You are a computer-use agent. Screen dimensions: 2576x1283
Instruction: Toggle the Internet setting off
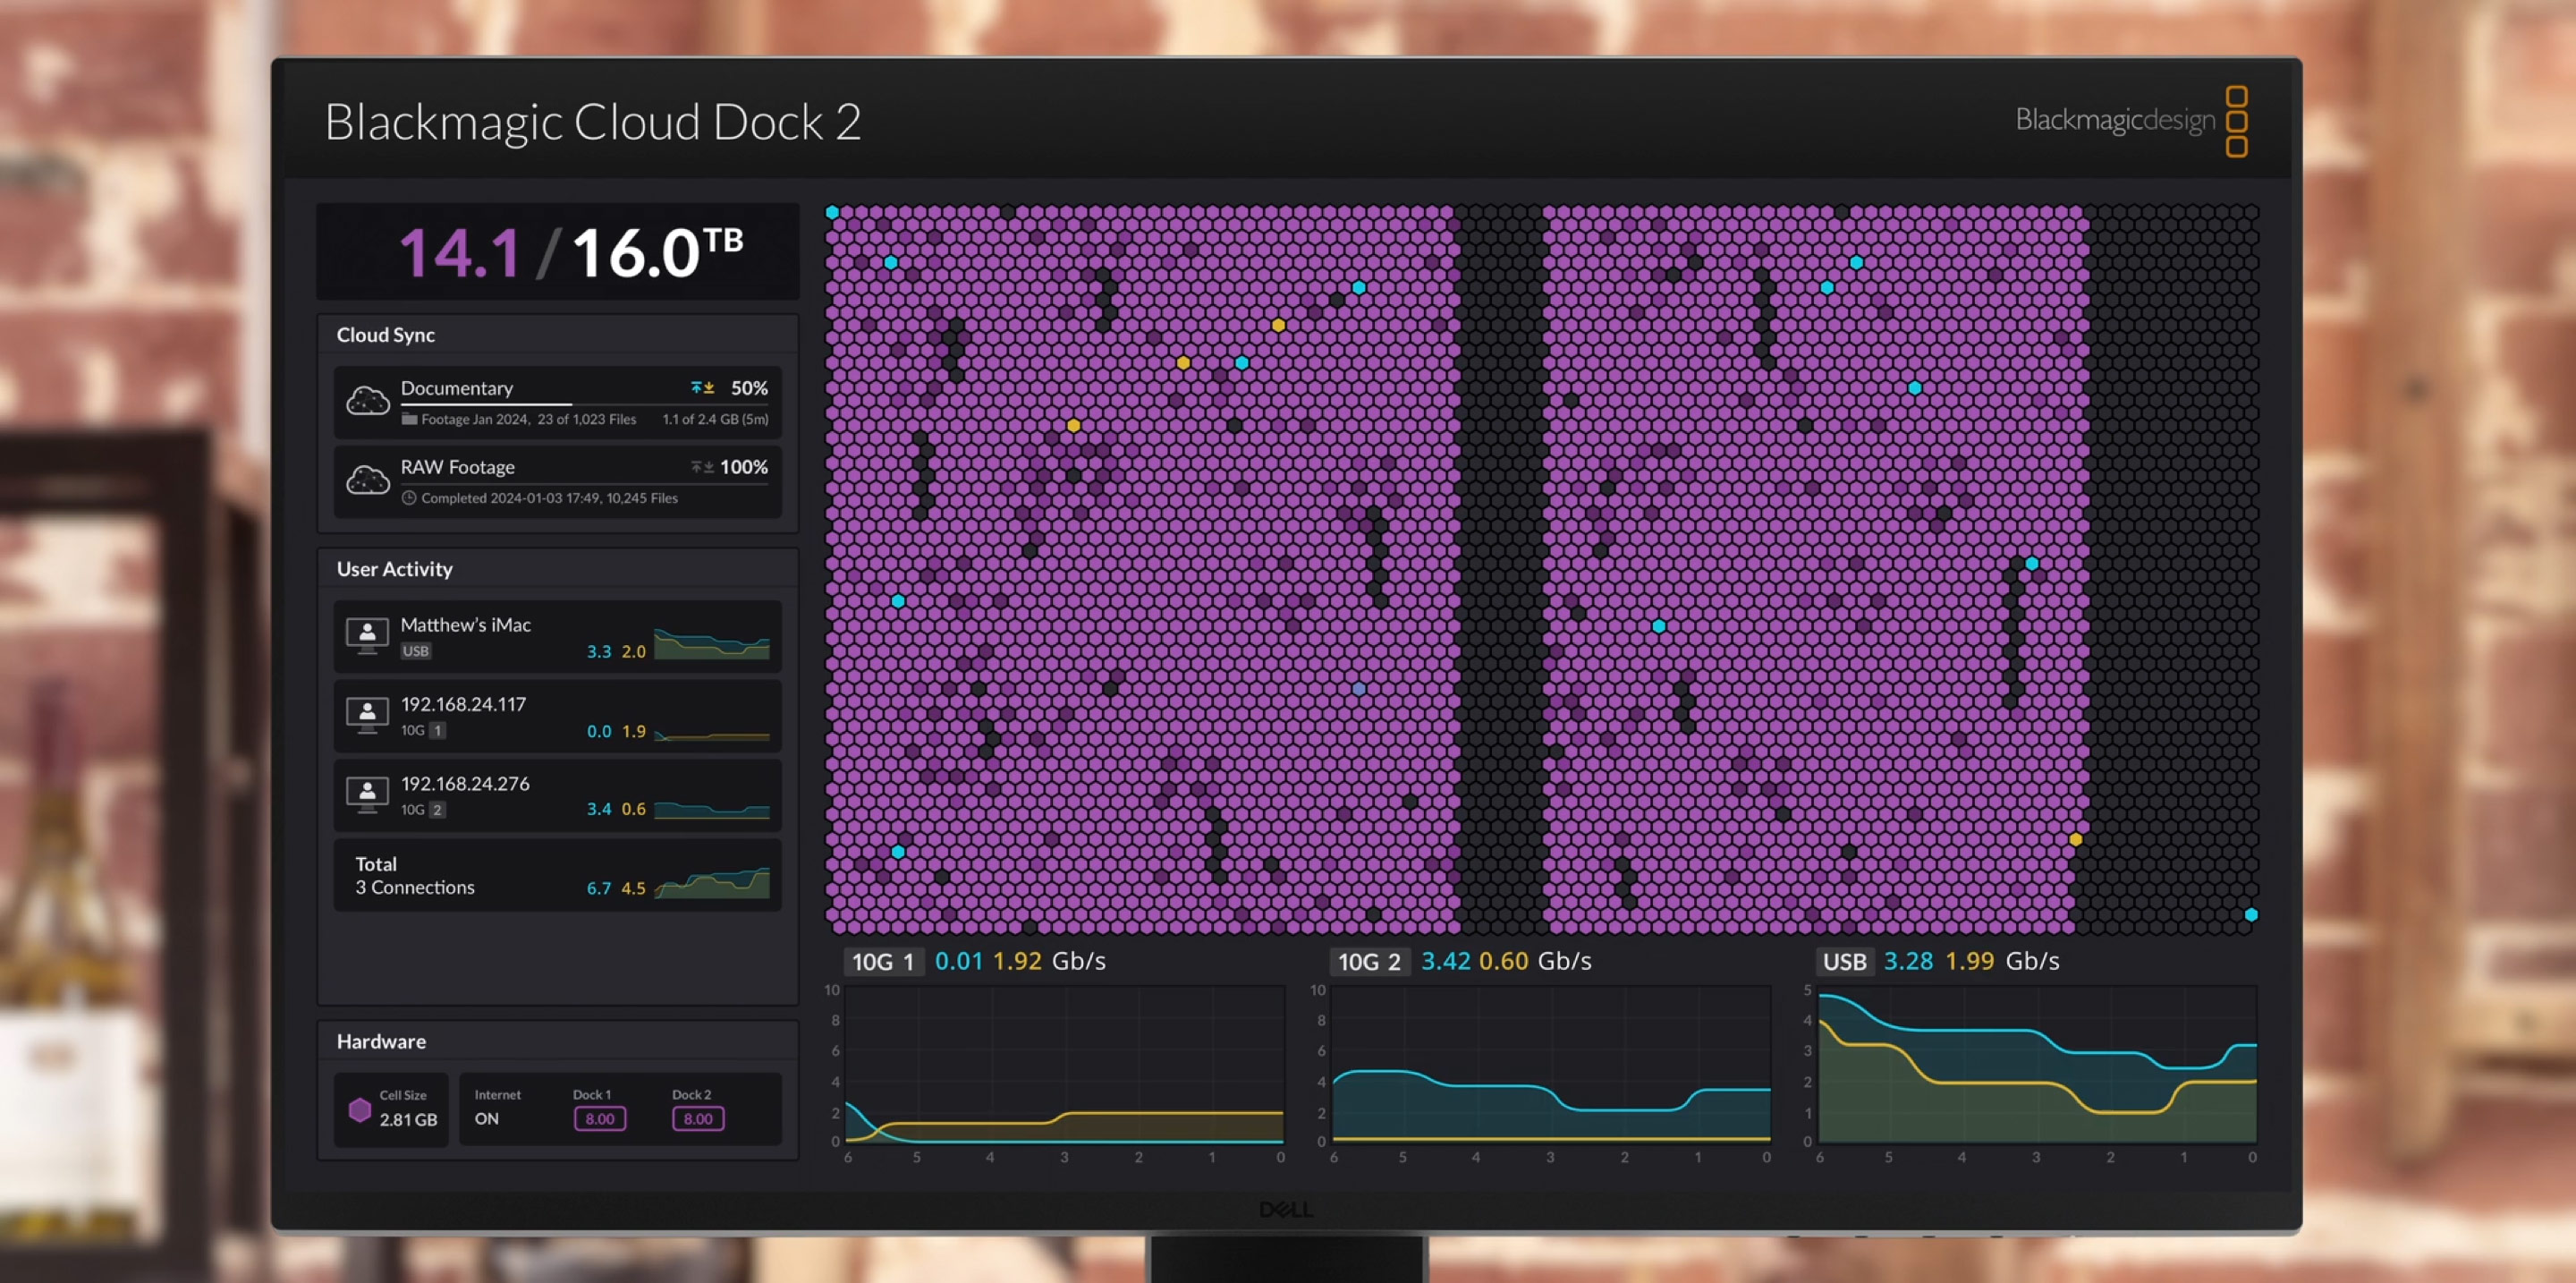486,1118
